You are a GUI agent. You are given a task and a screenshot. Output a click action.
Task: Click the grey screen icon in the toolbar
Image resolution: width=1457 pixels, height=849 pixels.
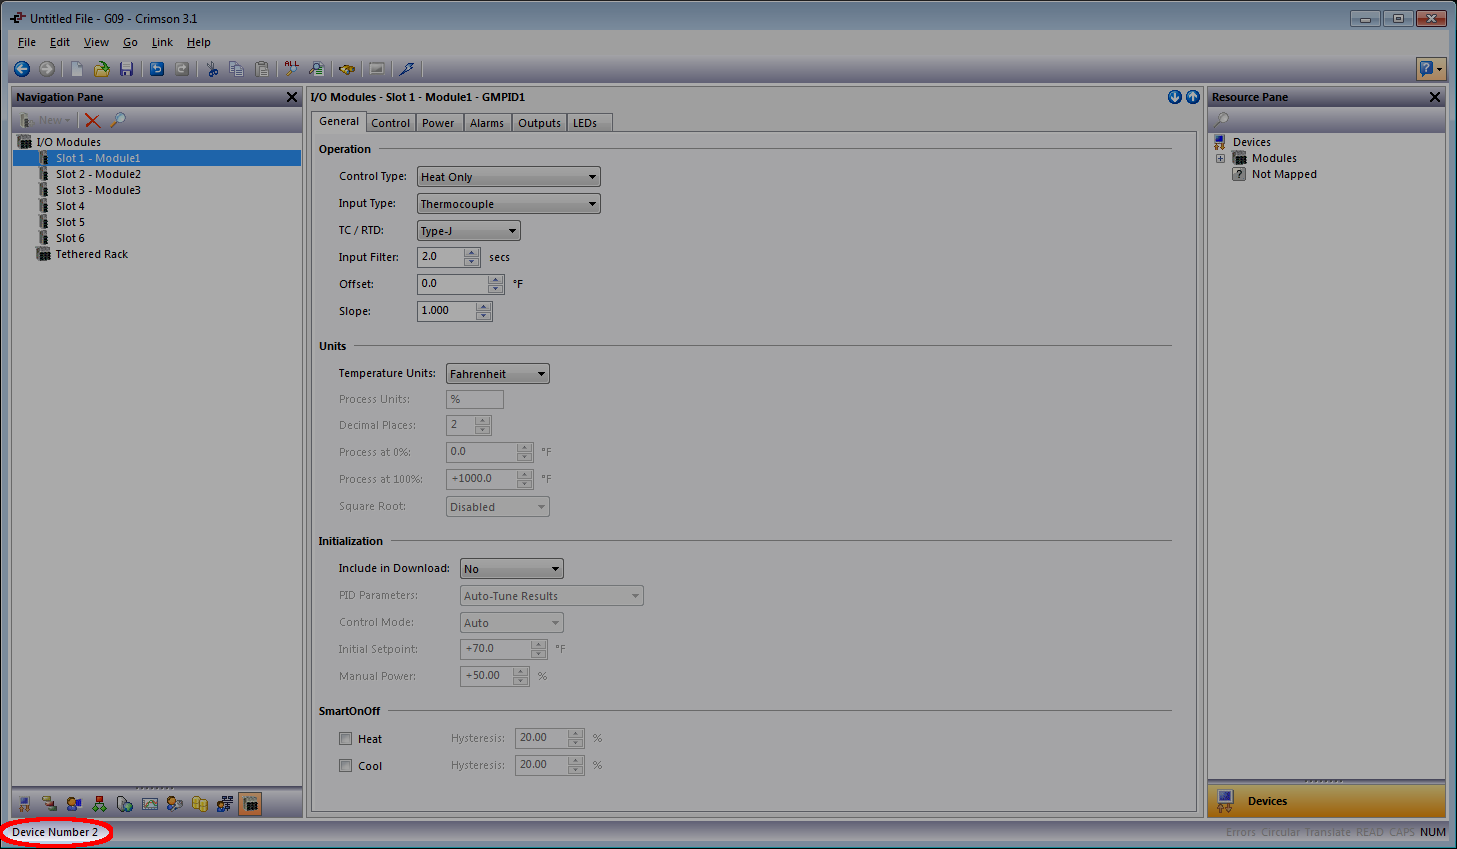376,69
